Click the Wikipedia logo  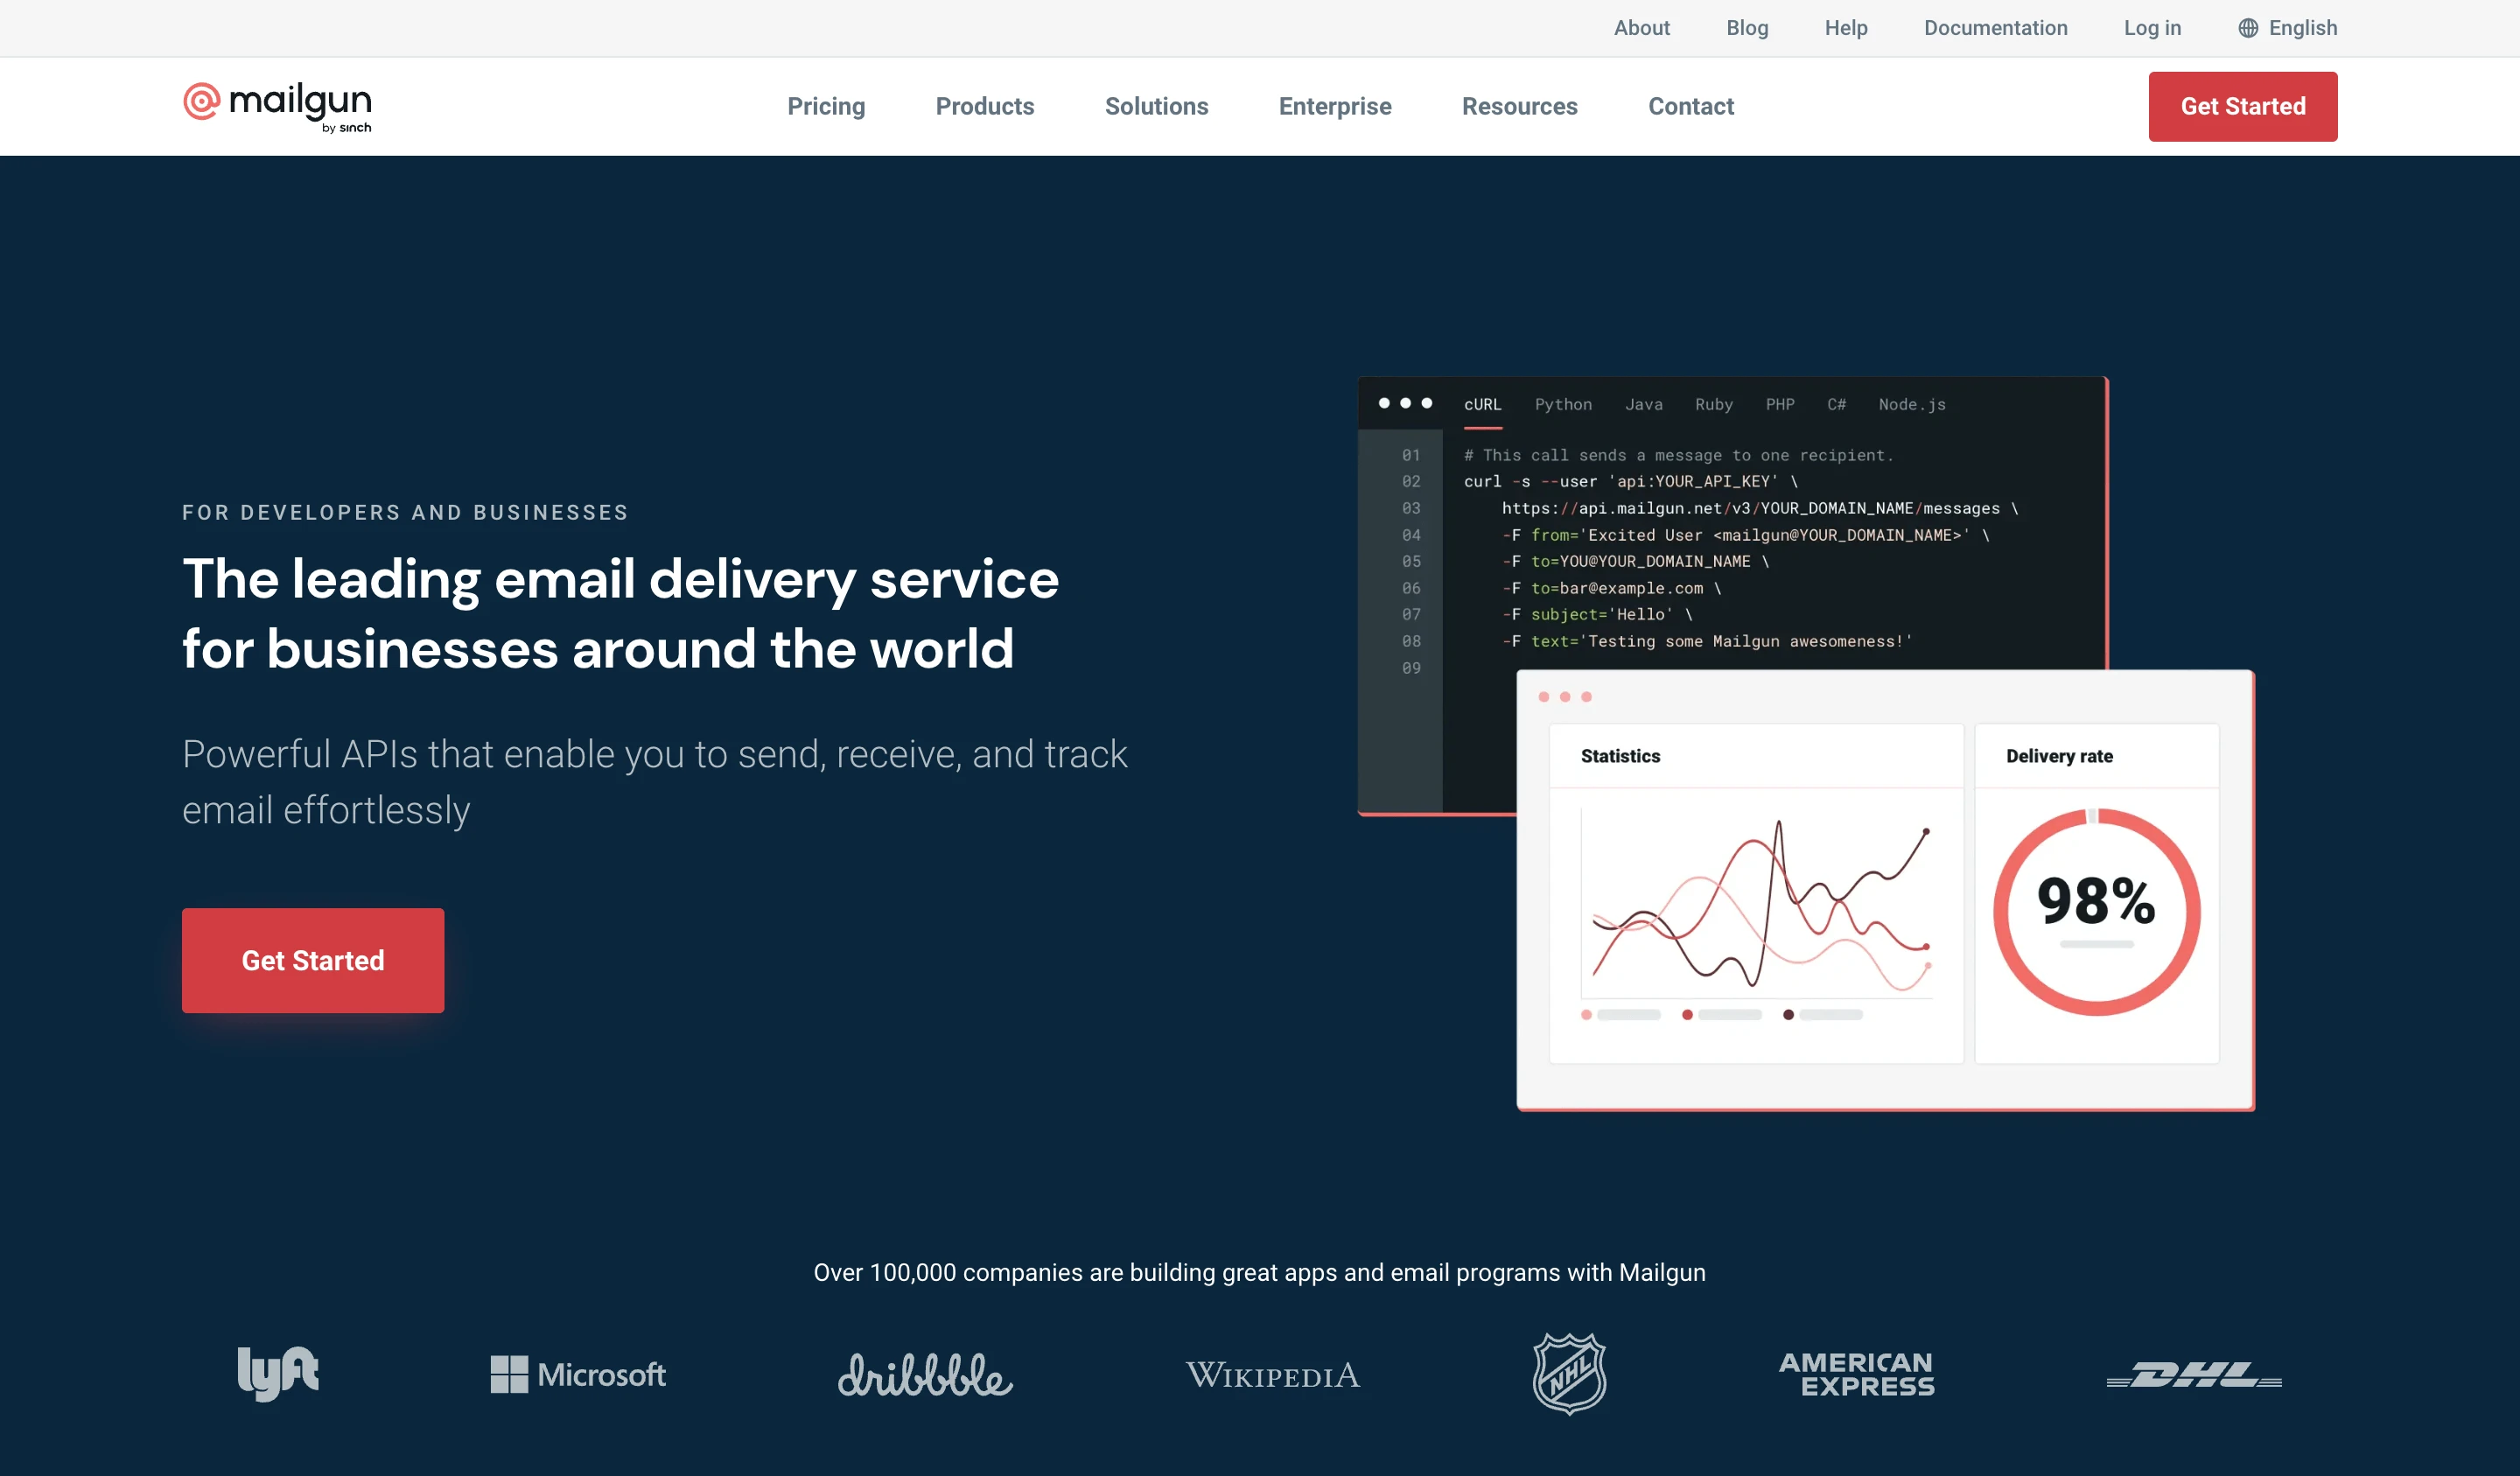(x=1272, y=1375)
